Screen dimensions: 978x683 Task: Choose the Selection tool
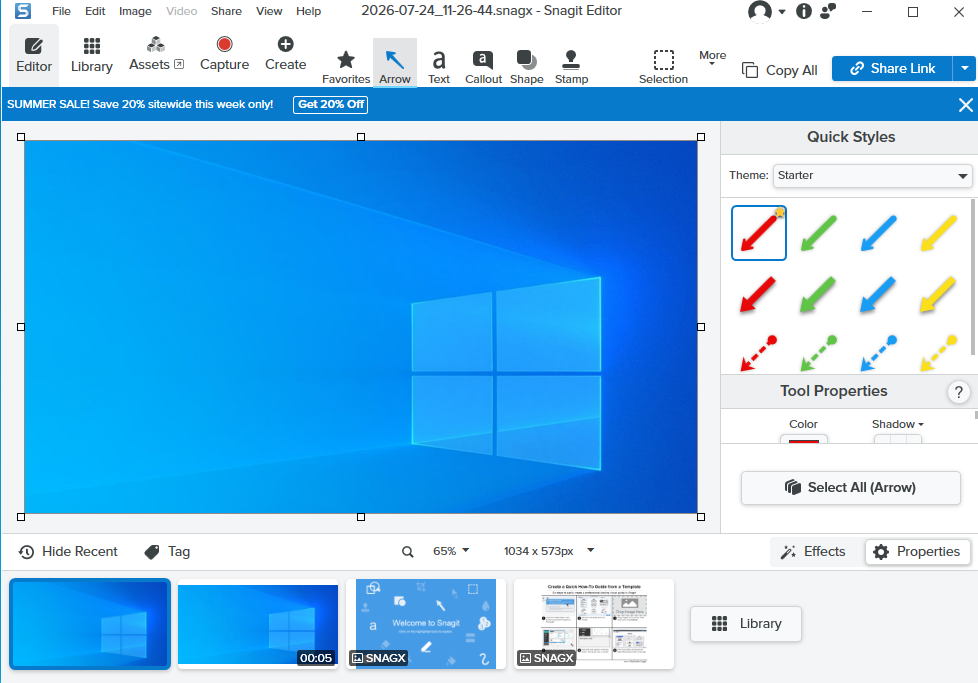[x=663, y=67]
